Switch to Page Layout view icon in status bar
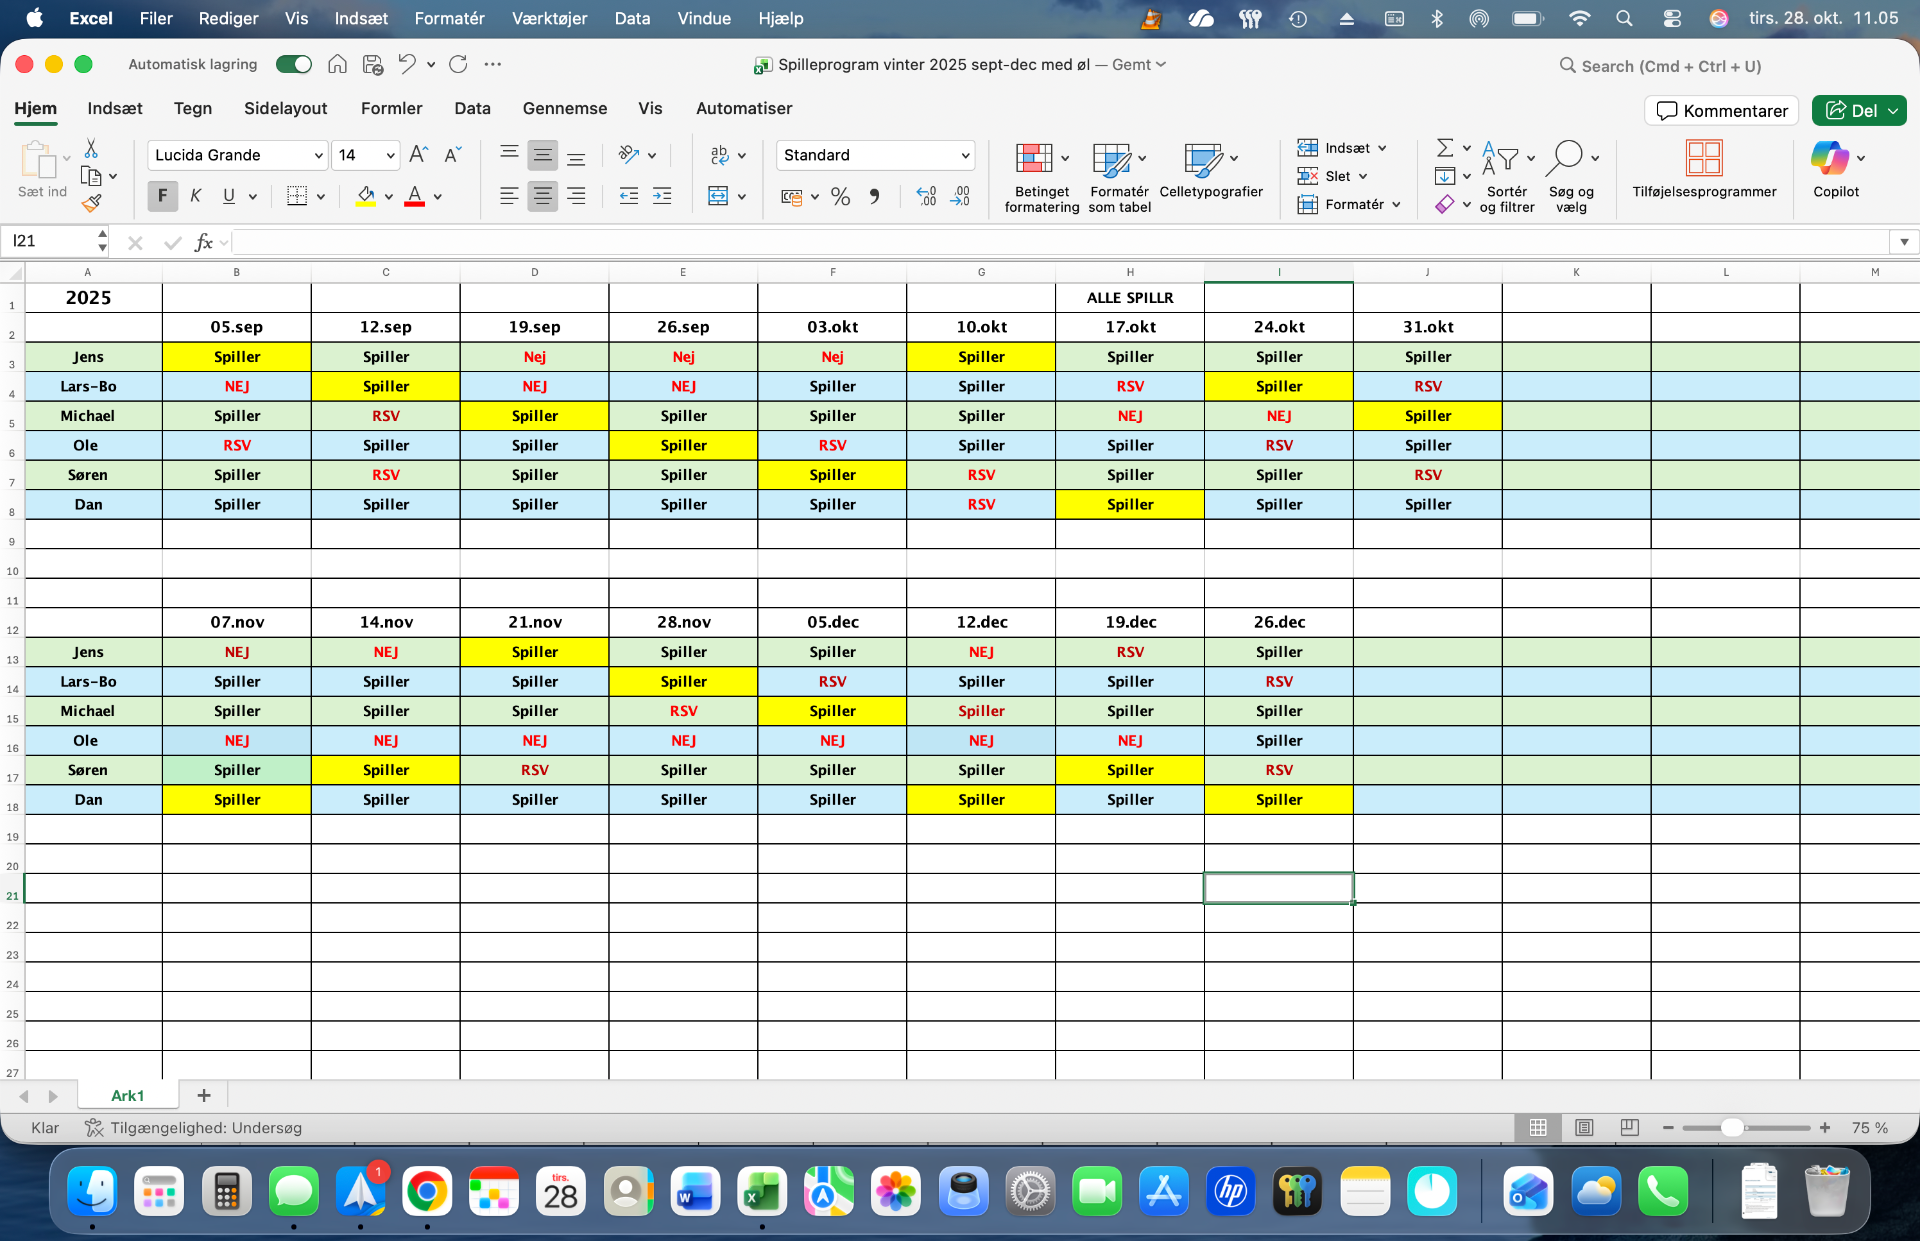1920x1241 pixels. point(1584,1128)
